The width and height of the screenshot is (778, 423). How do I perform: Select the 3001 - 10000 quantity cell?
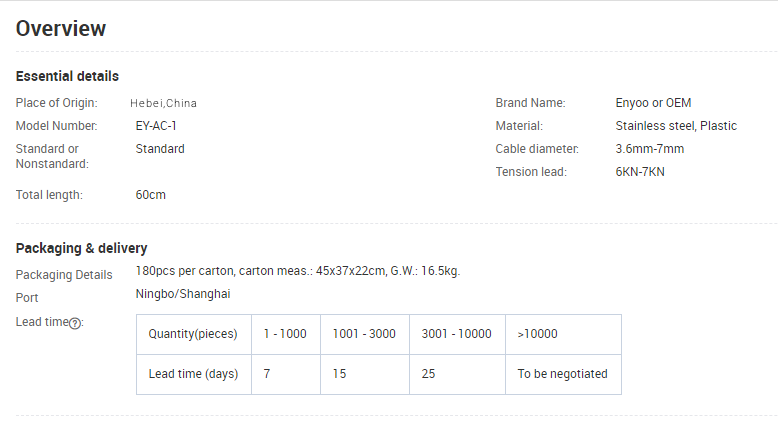(x=457, y=334)
